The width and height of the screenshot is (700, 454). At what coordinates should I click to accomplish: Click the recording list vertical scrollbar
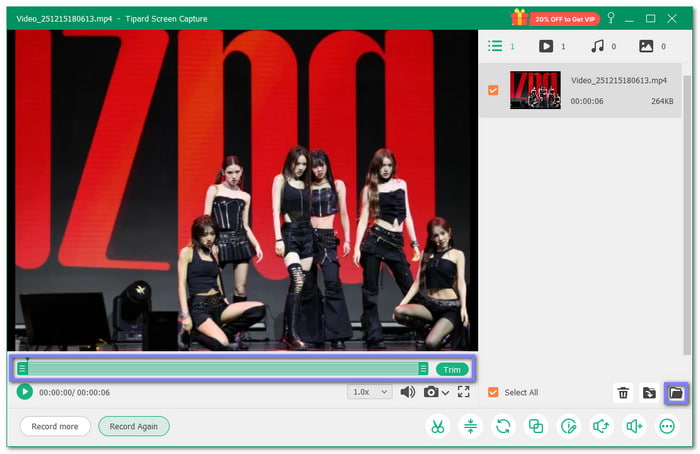pyautogui.click(x=687, y=214)
